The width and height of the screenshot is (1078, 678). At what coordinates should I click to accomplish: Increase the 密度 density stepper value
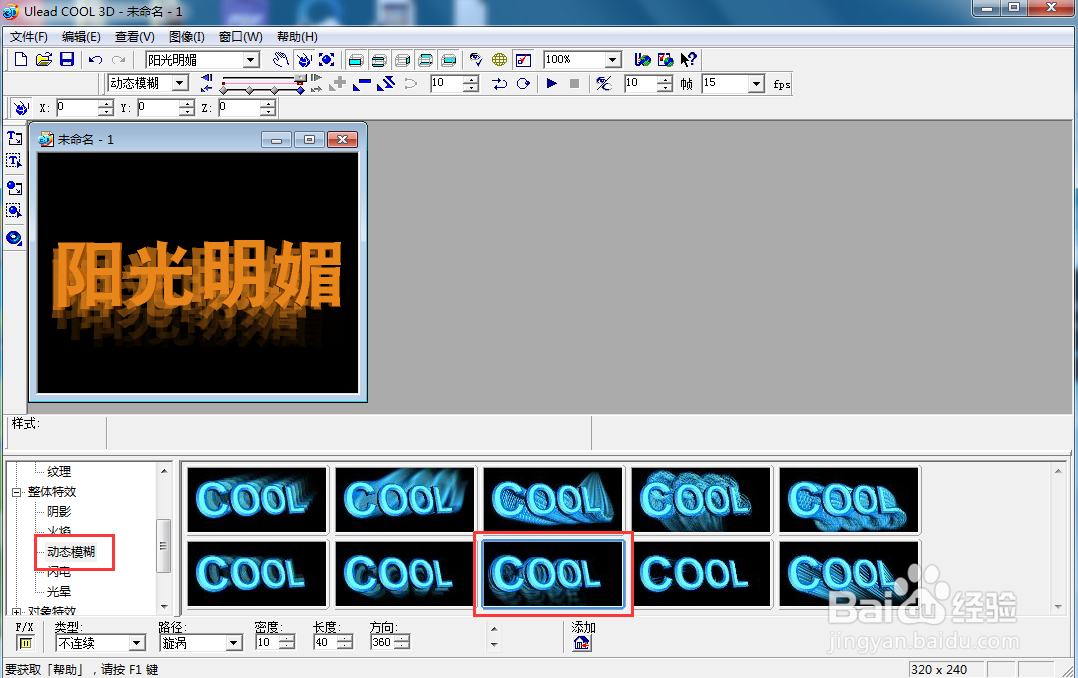tap(287, 638)
